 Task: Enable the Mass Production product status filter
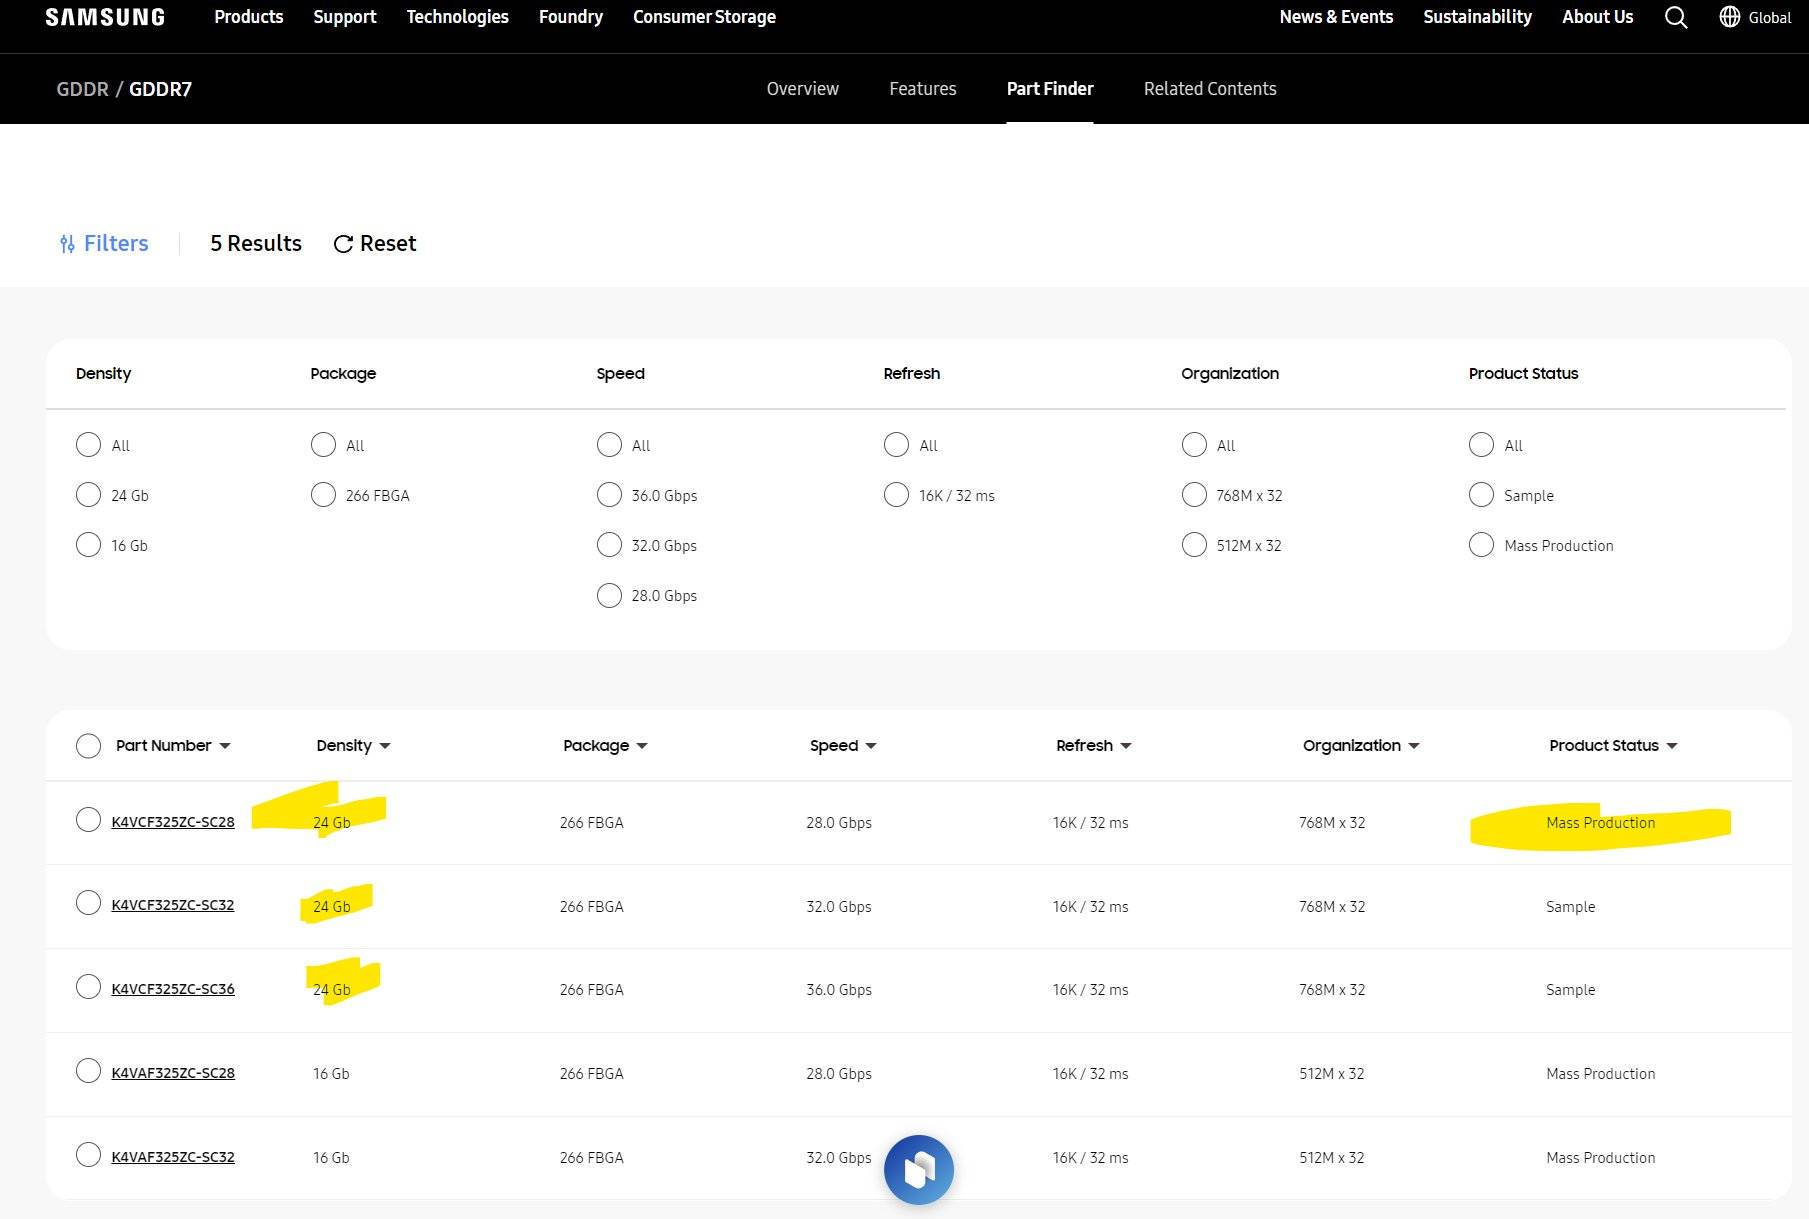(x=1481, y=545)
